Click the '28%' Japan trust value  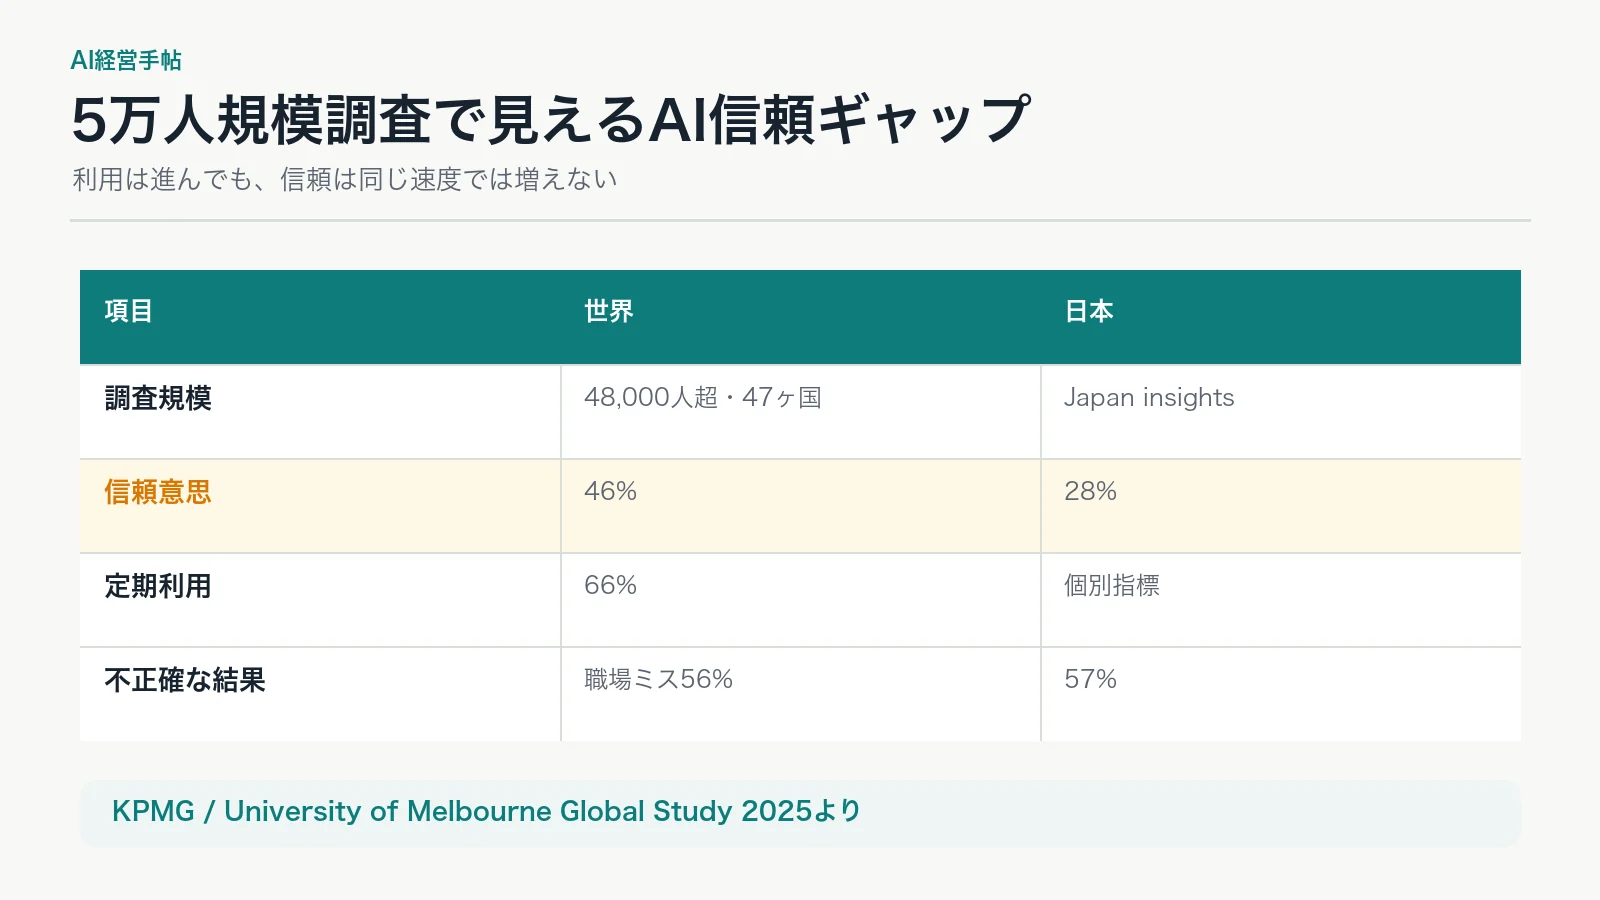pos(1090,491)
